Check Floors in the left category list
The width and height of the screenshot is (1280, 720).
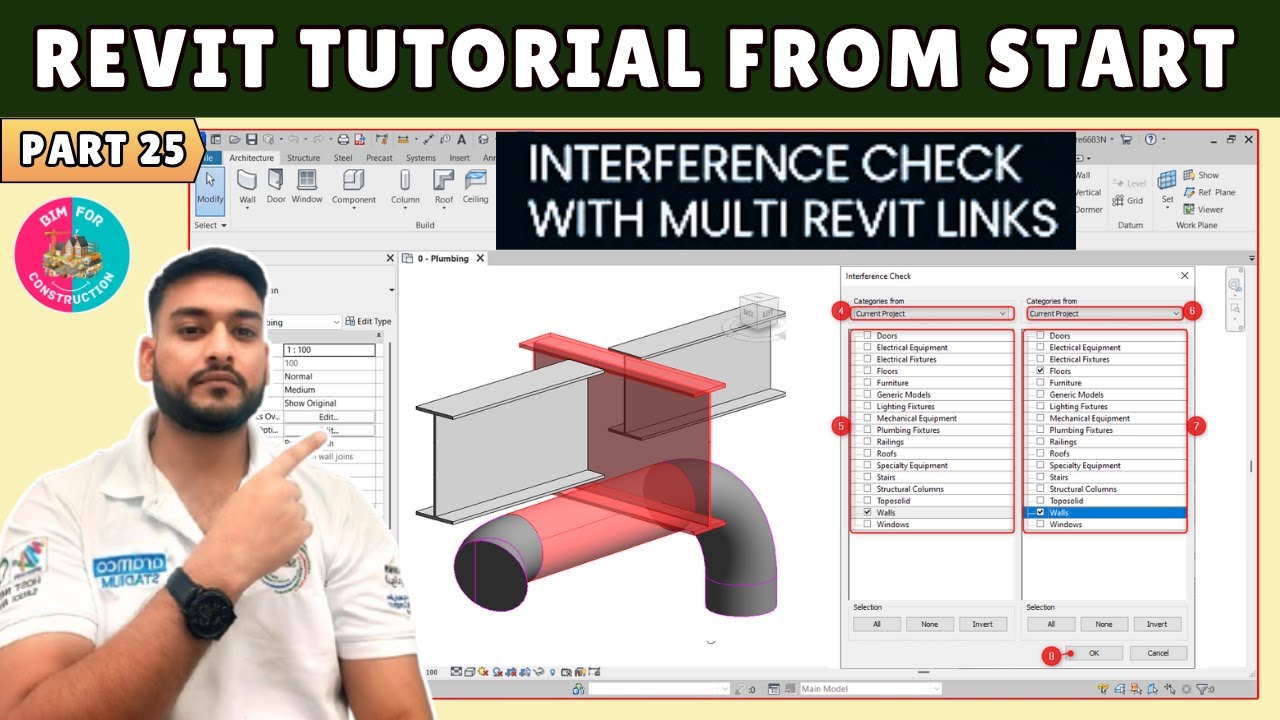[x=868, y=371]
